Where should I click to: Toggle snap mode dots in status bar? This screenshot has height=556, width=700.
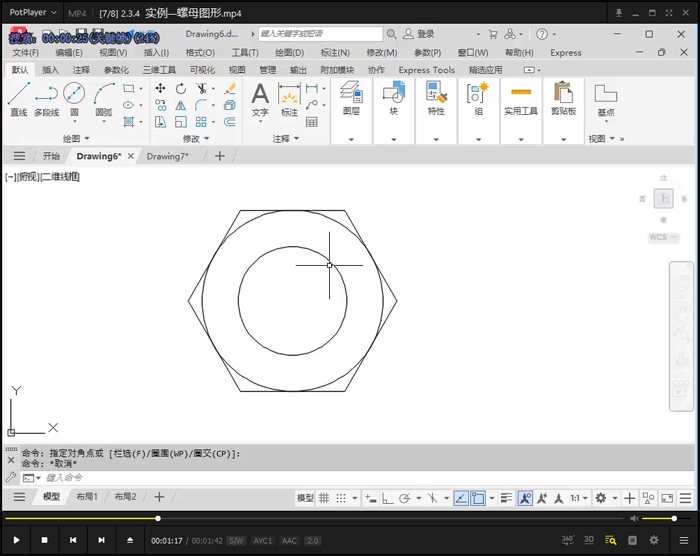[x=341, y=498]
